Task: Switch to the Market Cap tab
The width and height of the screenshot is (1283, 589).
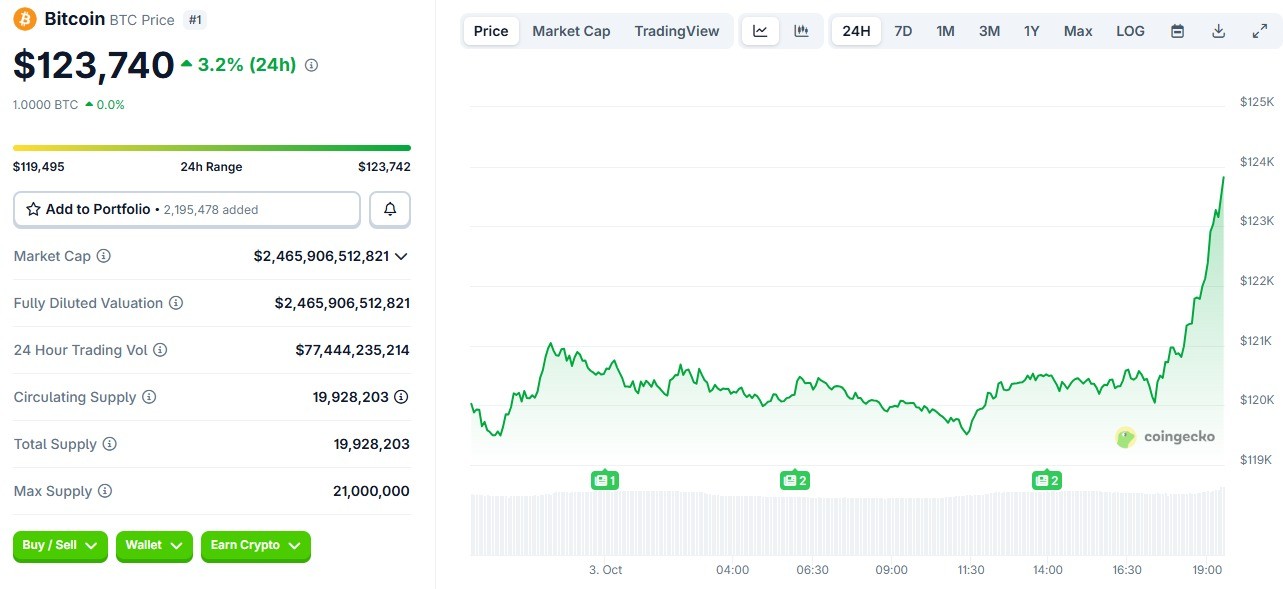Action: [571, 31]
